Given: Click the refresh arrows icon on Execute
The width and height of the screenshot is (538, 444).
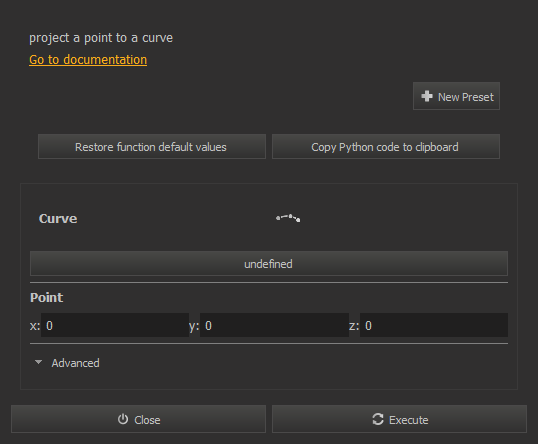Looking at the screenshot, I should point(378,419).
